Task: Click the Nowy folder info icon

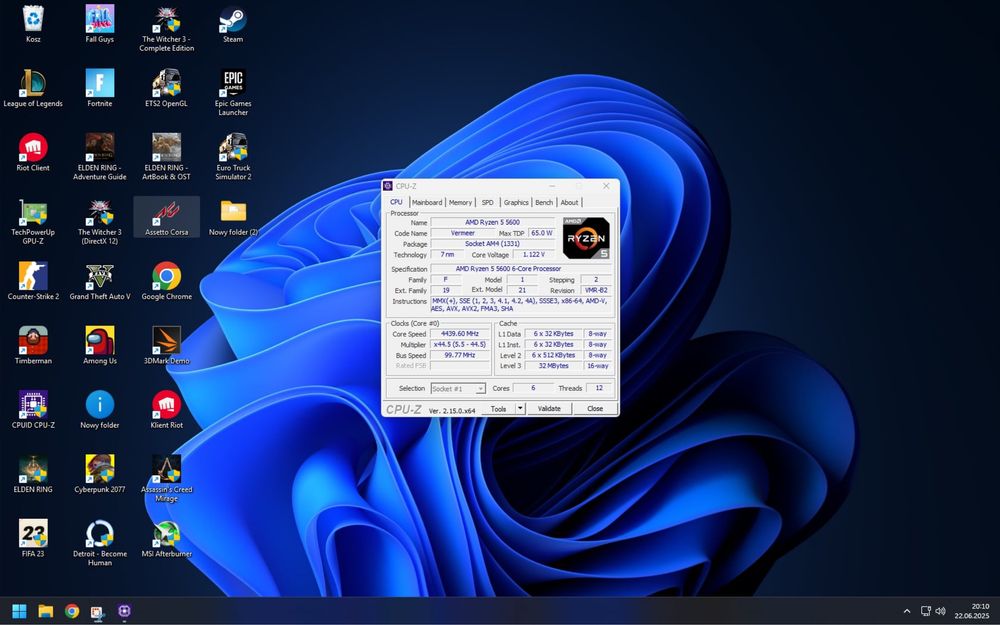Action: click(x=99, y=410)
